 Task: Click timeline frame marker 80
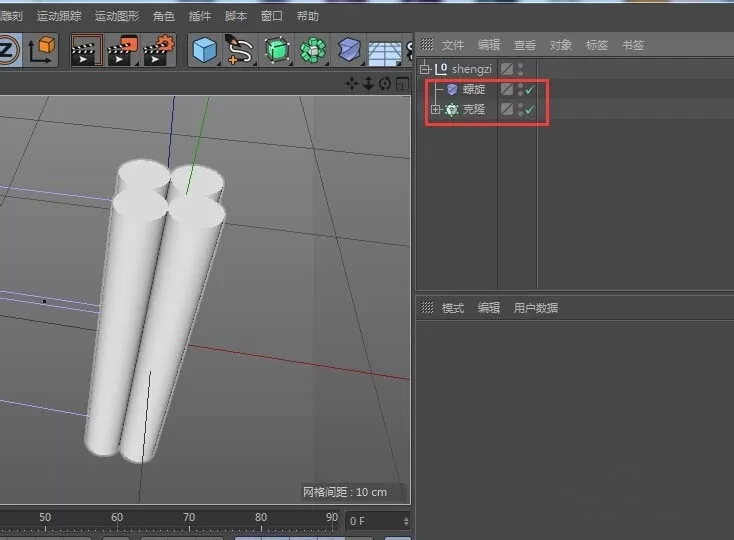point(261,517)
